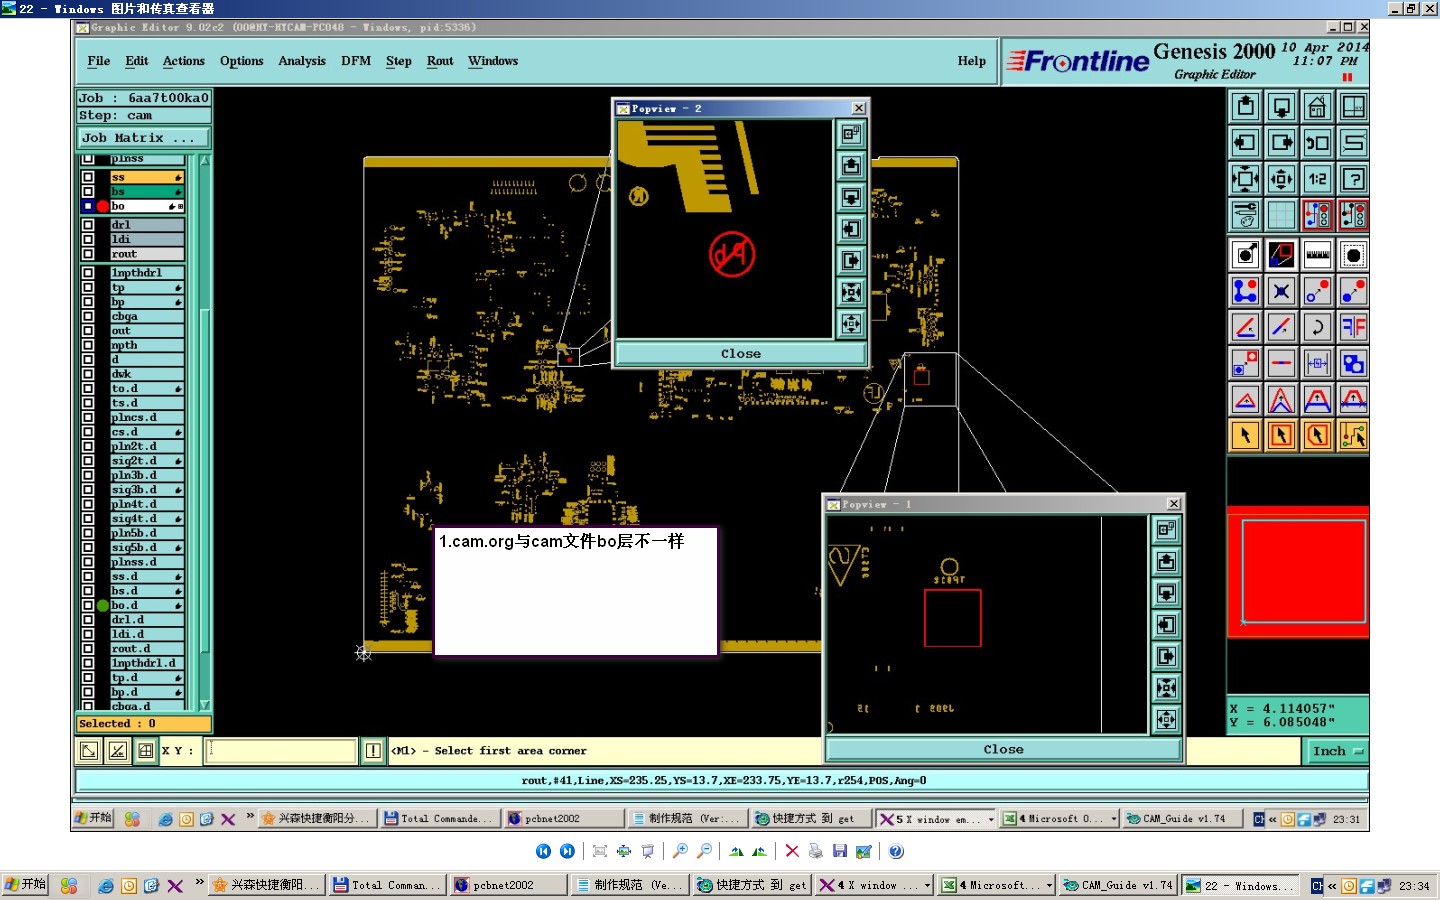This screenshot has height=900, width=1440.
Task: Click the red X delete icon in picture viewer
Action: 792,851
